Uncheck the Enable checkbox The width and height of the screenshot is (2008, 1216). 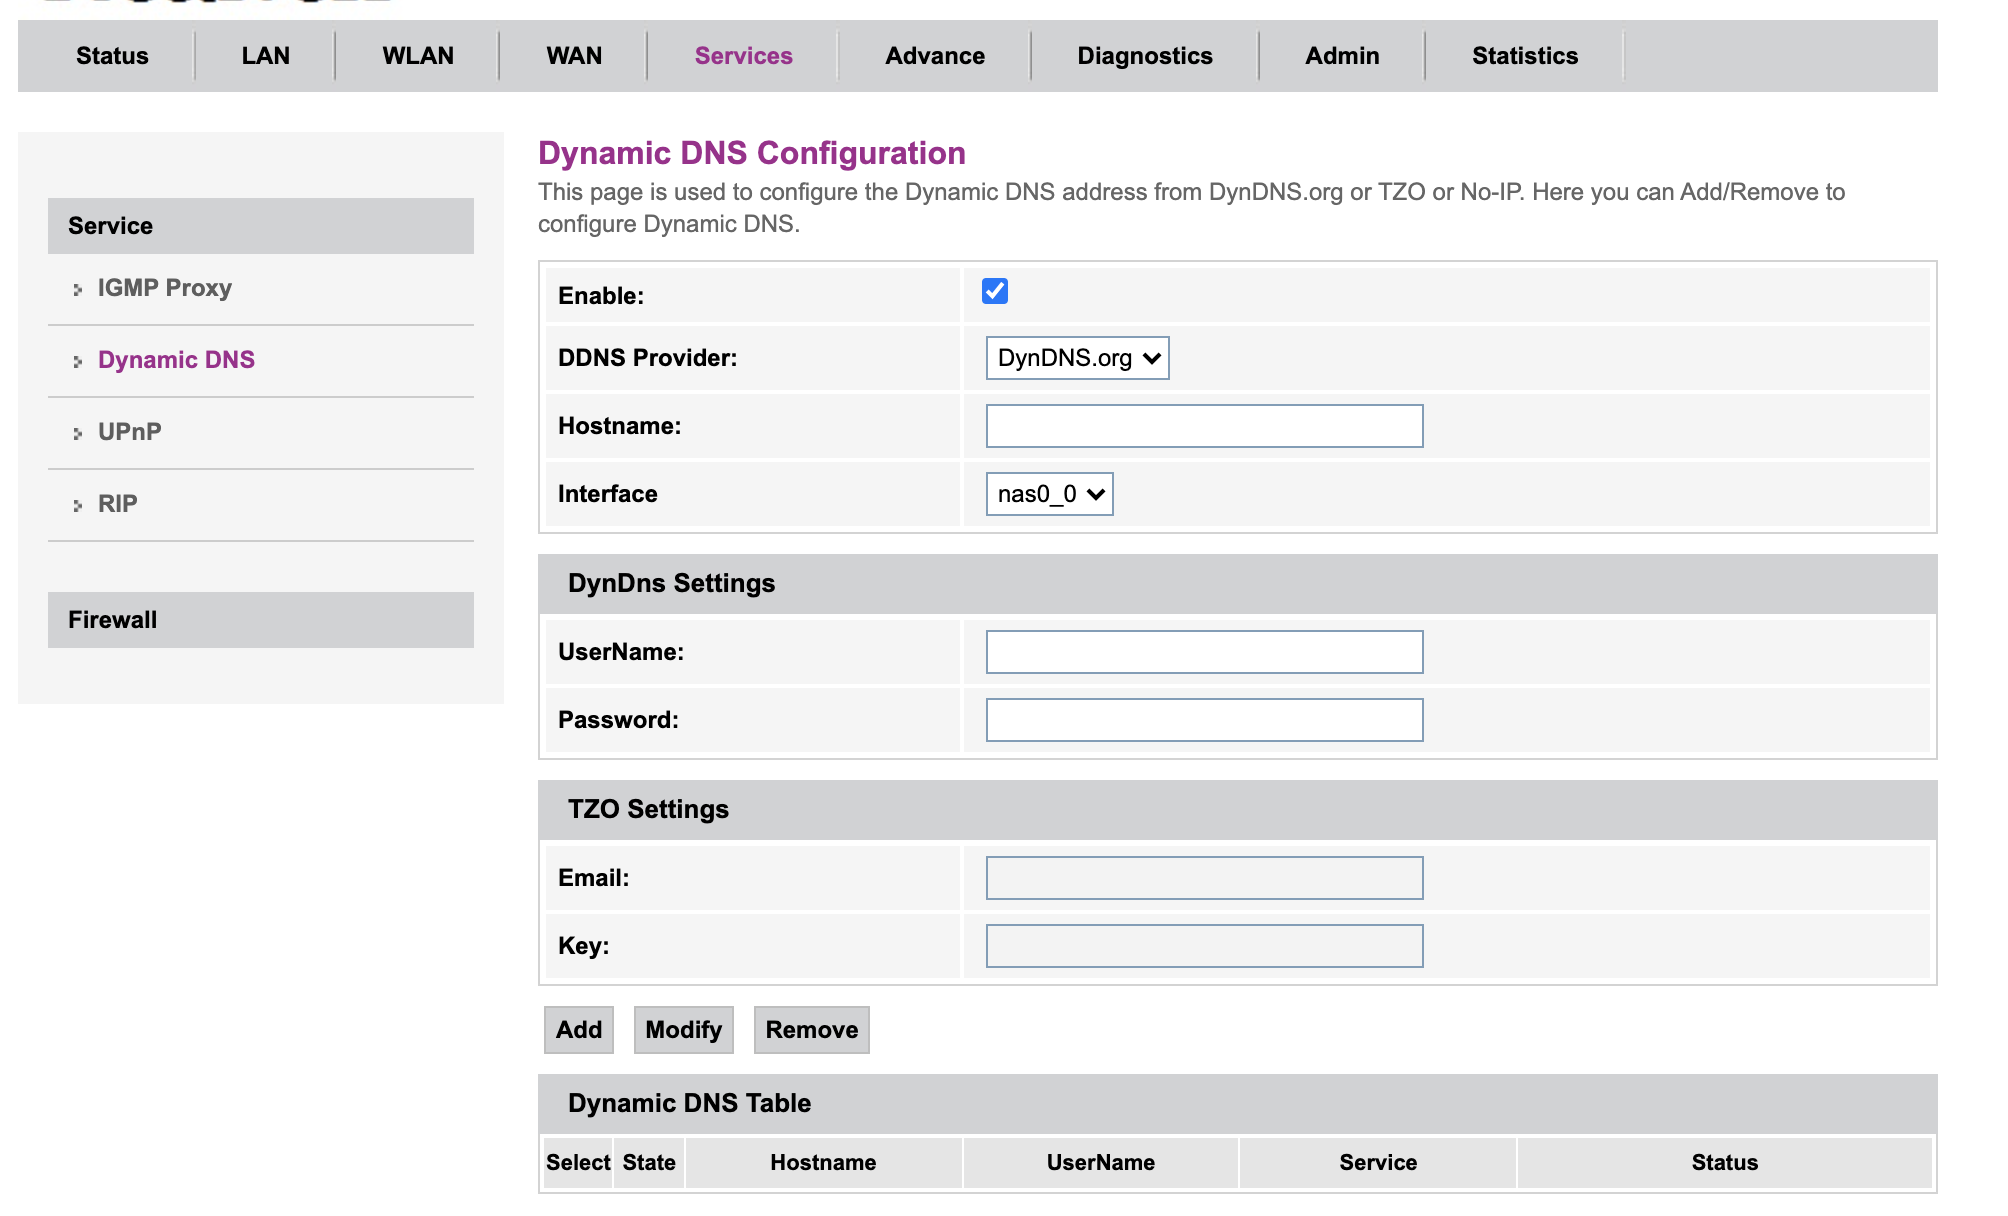(x=994, y=291)
